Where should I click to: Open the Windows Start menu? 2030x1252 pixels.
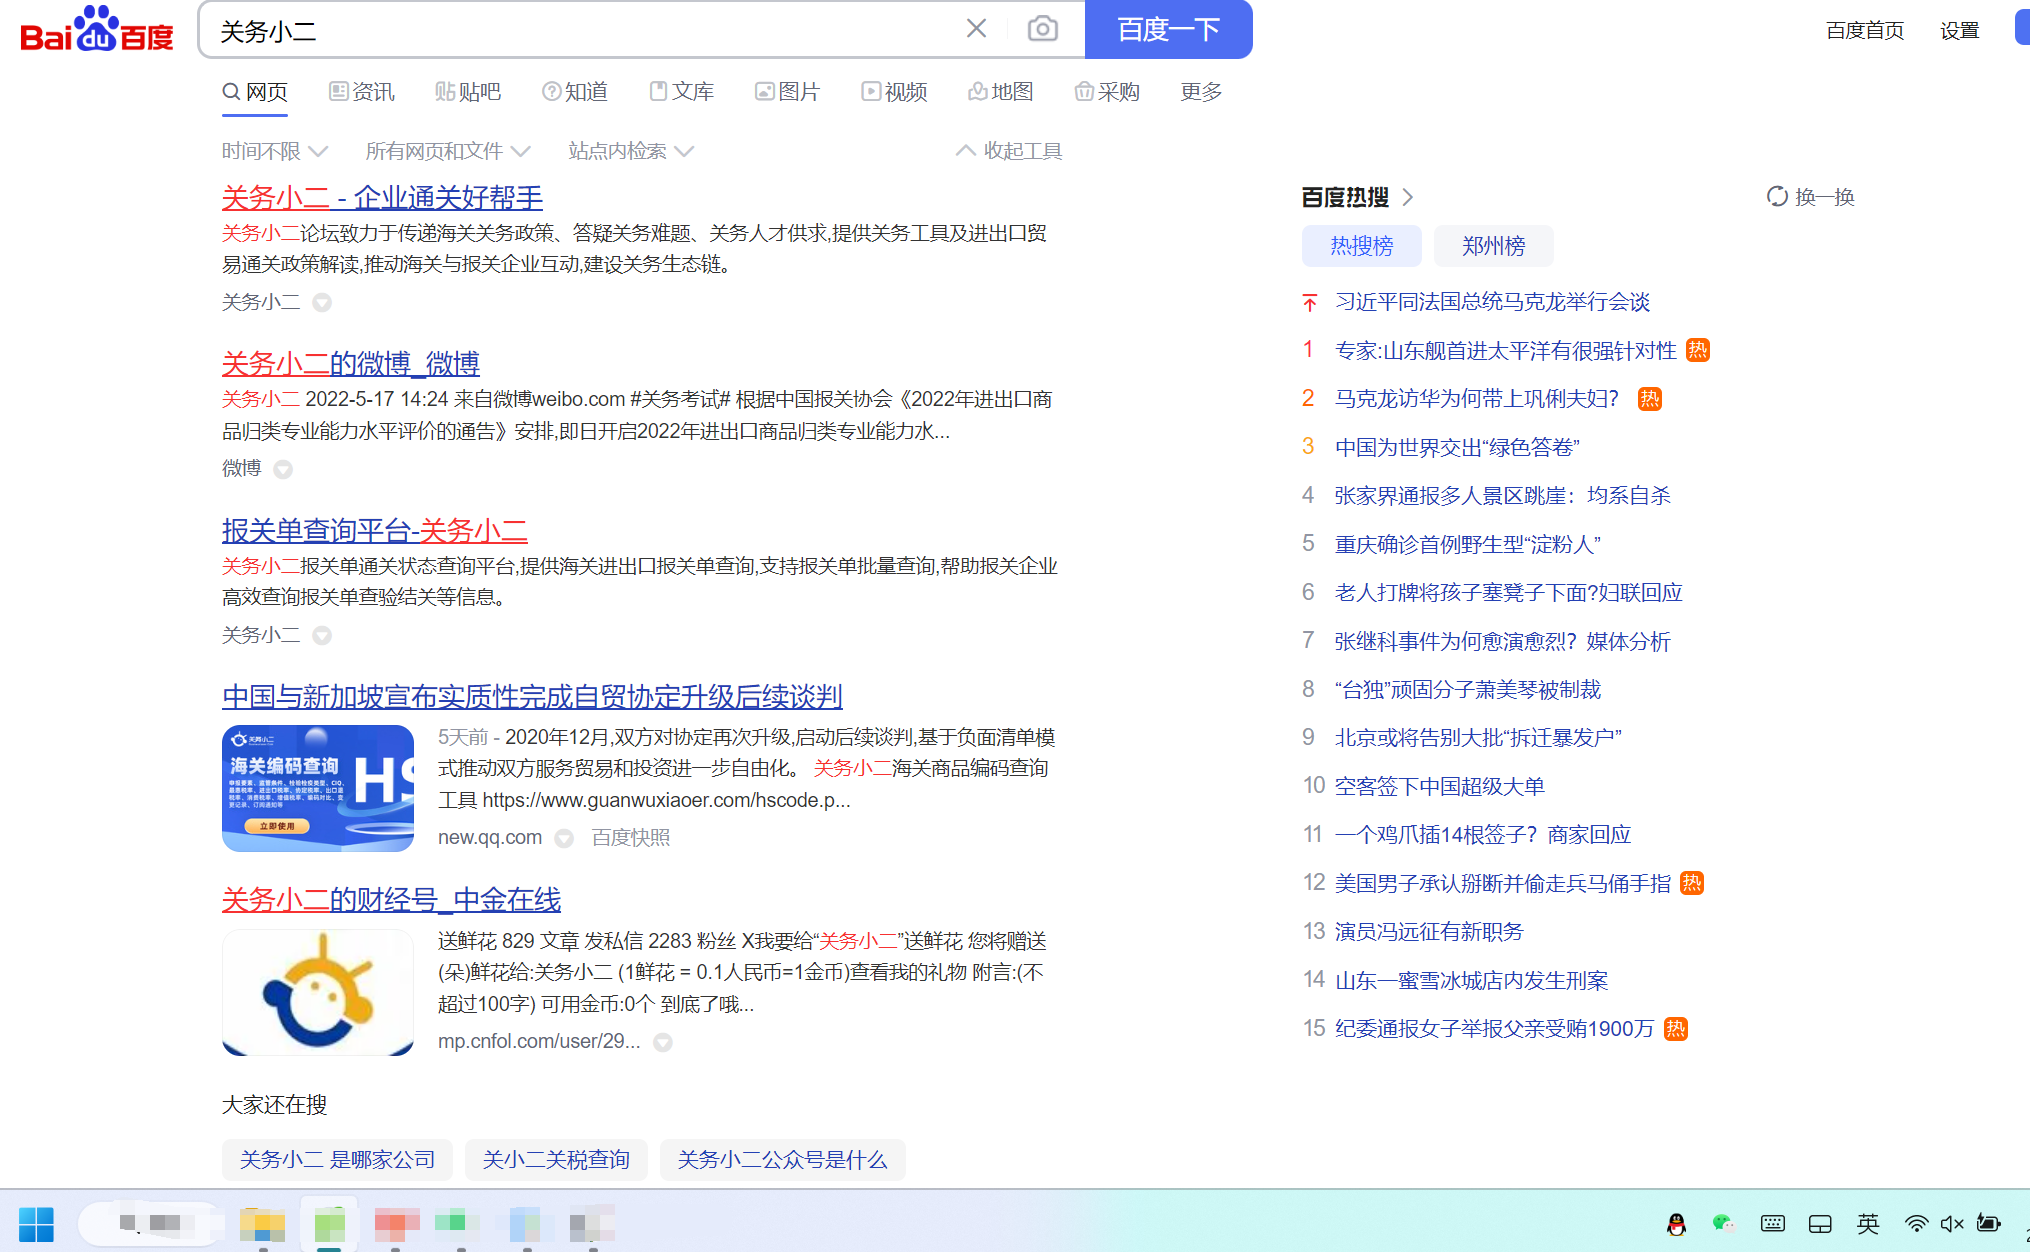[x=36, y=1224]
